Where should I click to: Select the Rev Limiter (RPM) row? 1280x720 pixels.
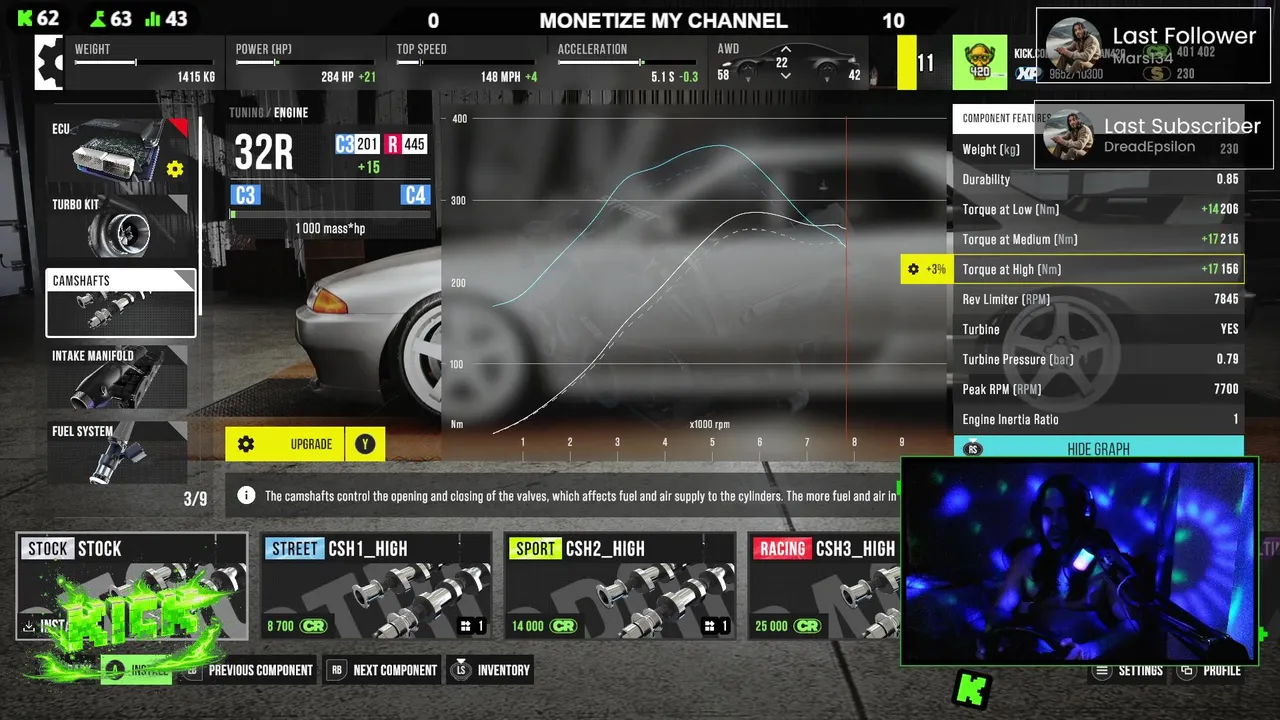coord(1099,299)
